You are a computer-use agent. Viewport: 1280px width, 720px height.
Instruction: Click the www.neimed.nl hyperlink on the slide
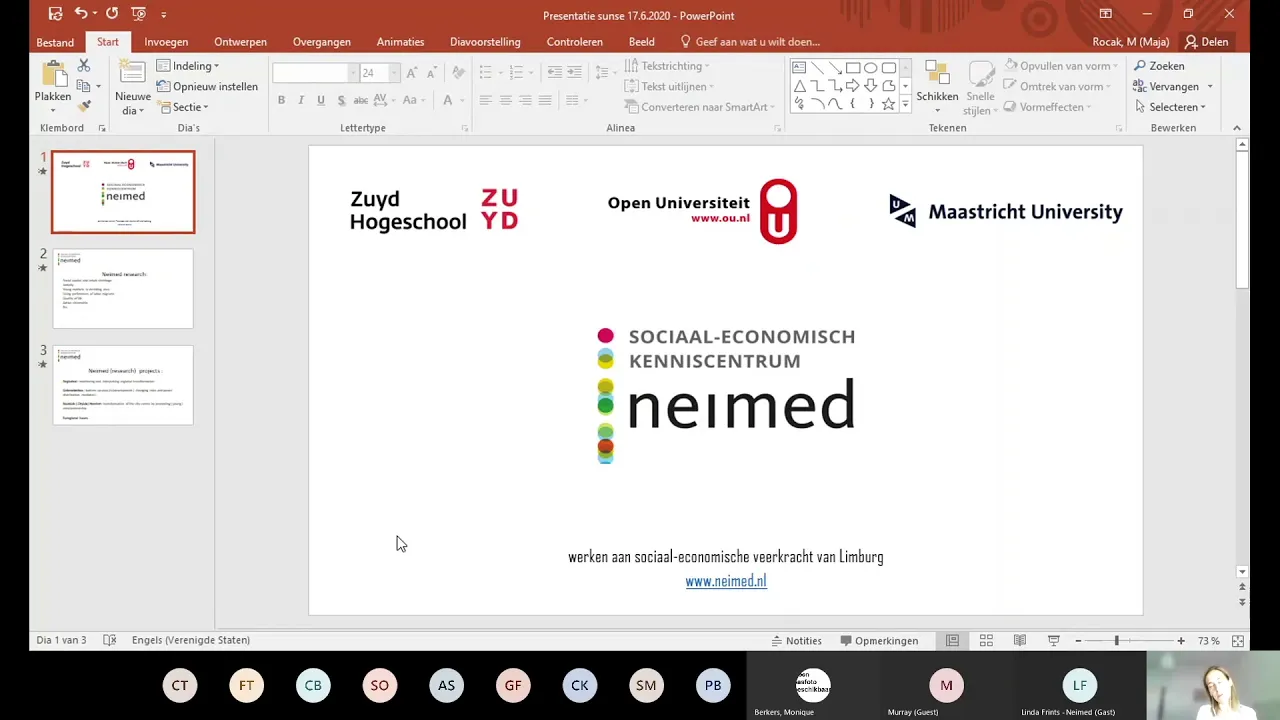[726, 581]
